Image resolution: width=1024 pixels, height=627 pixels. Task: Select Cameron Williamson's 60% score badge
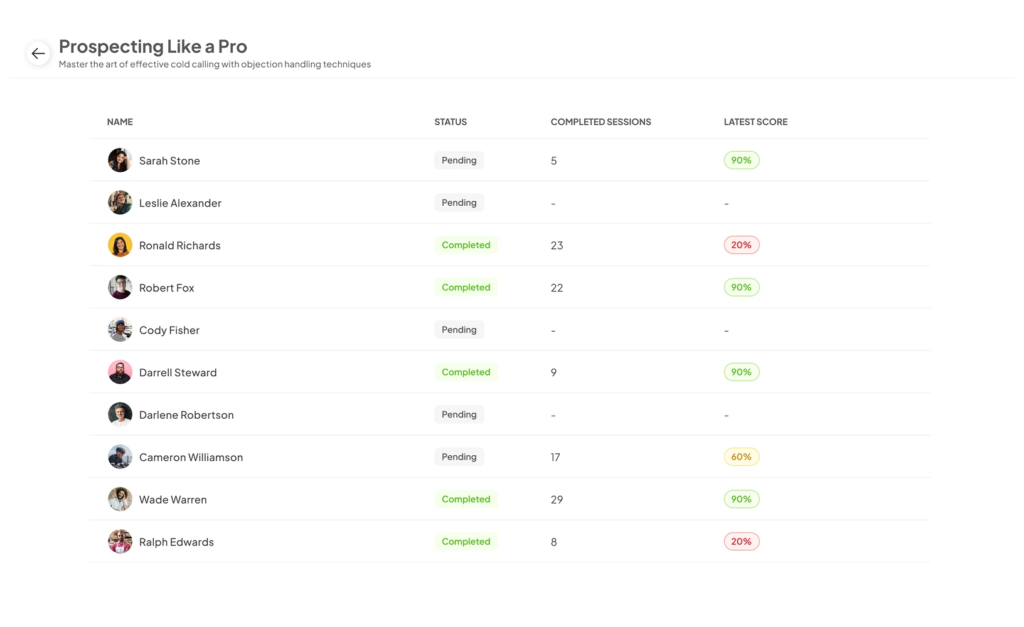tap(741, 457)
